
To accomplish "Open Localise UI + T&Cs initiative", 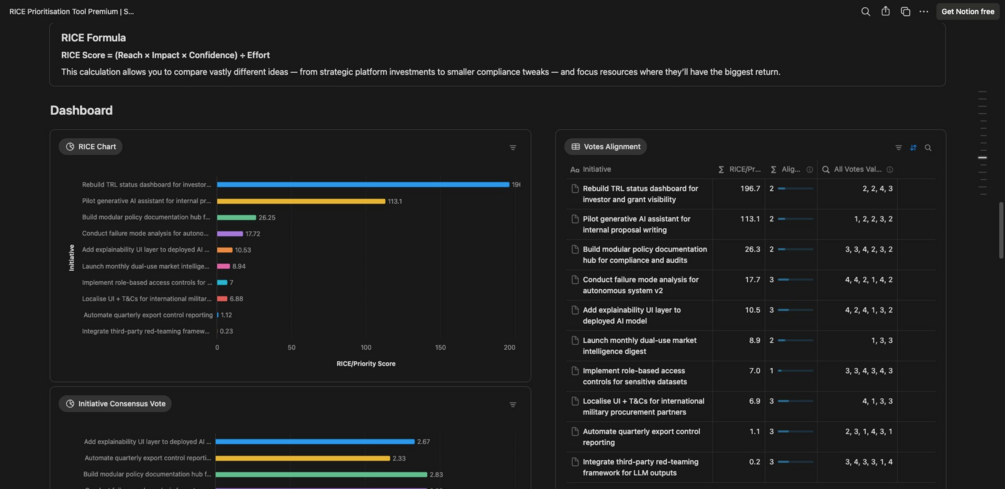I will coord(644,406).
